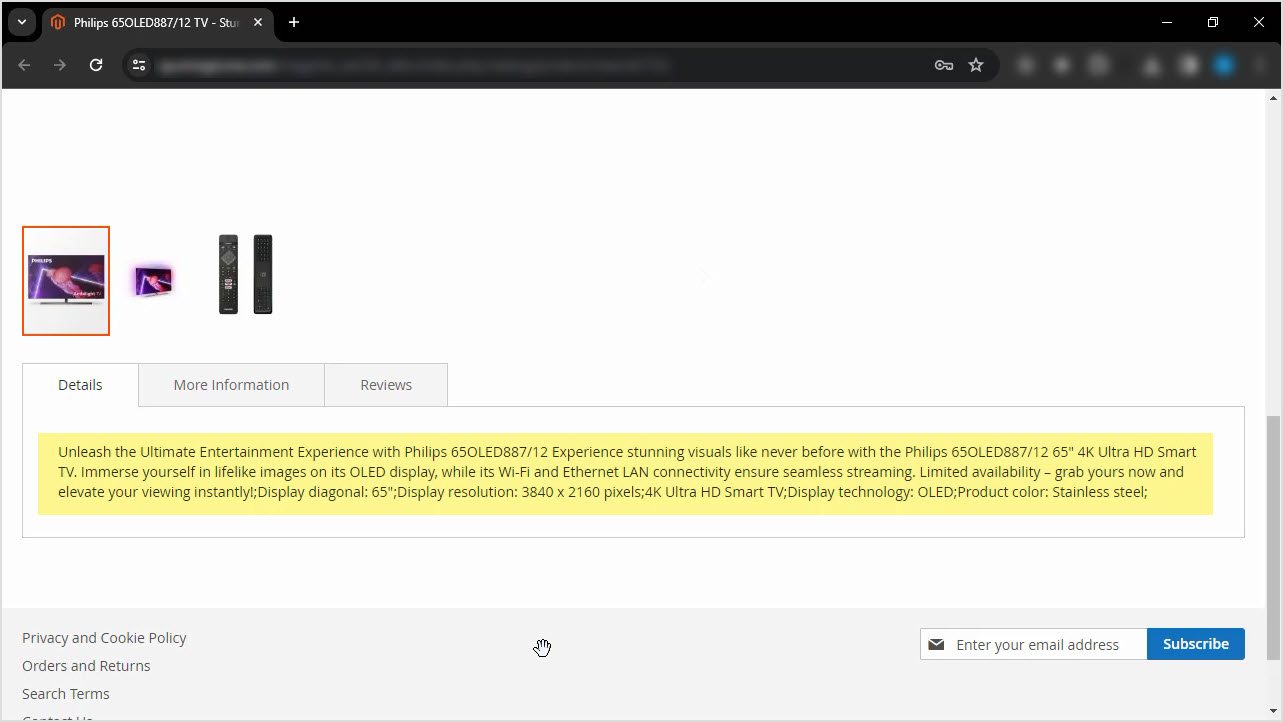The image size is (1283, 722).
Task: Open the More Information tab
Action: pos(231,385)
